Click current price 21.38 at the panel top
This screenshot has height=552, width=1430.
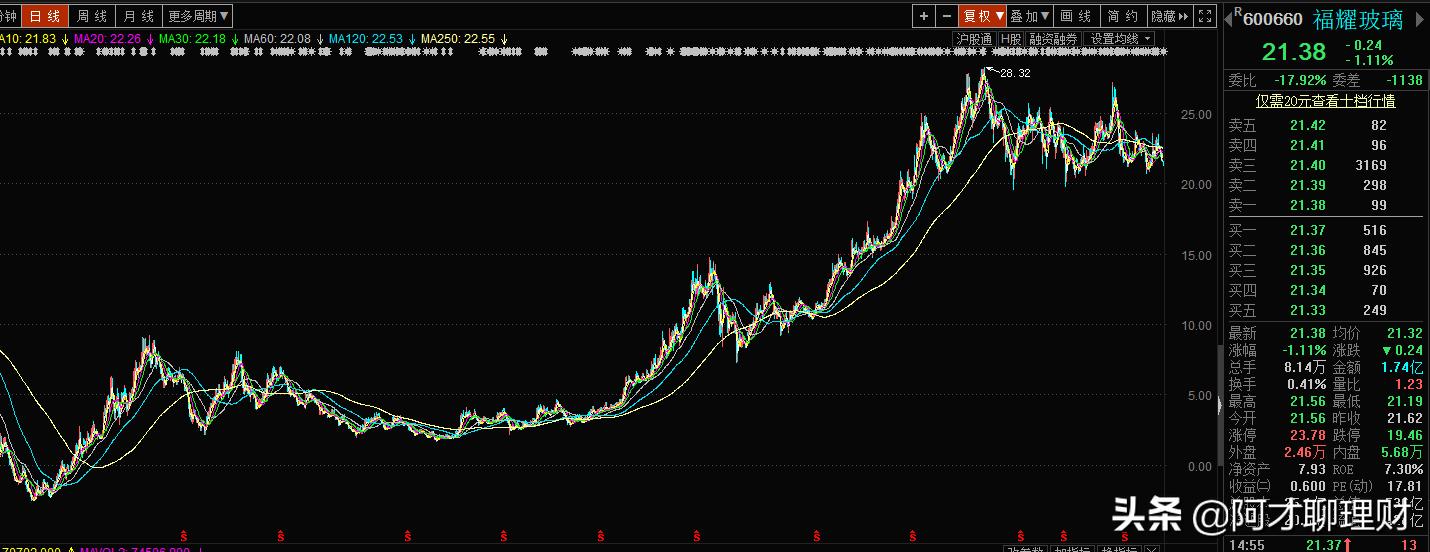pyautogui.click(x=1293, y=52)
